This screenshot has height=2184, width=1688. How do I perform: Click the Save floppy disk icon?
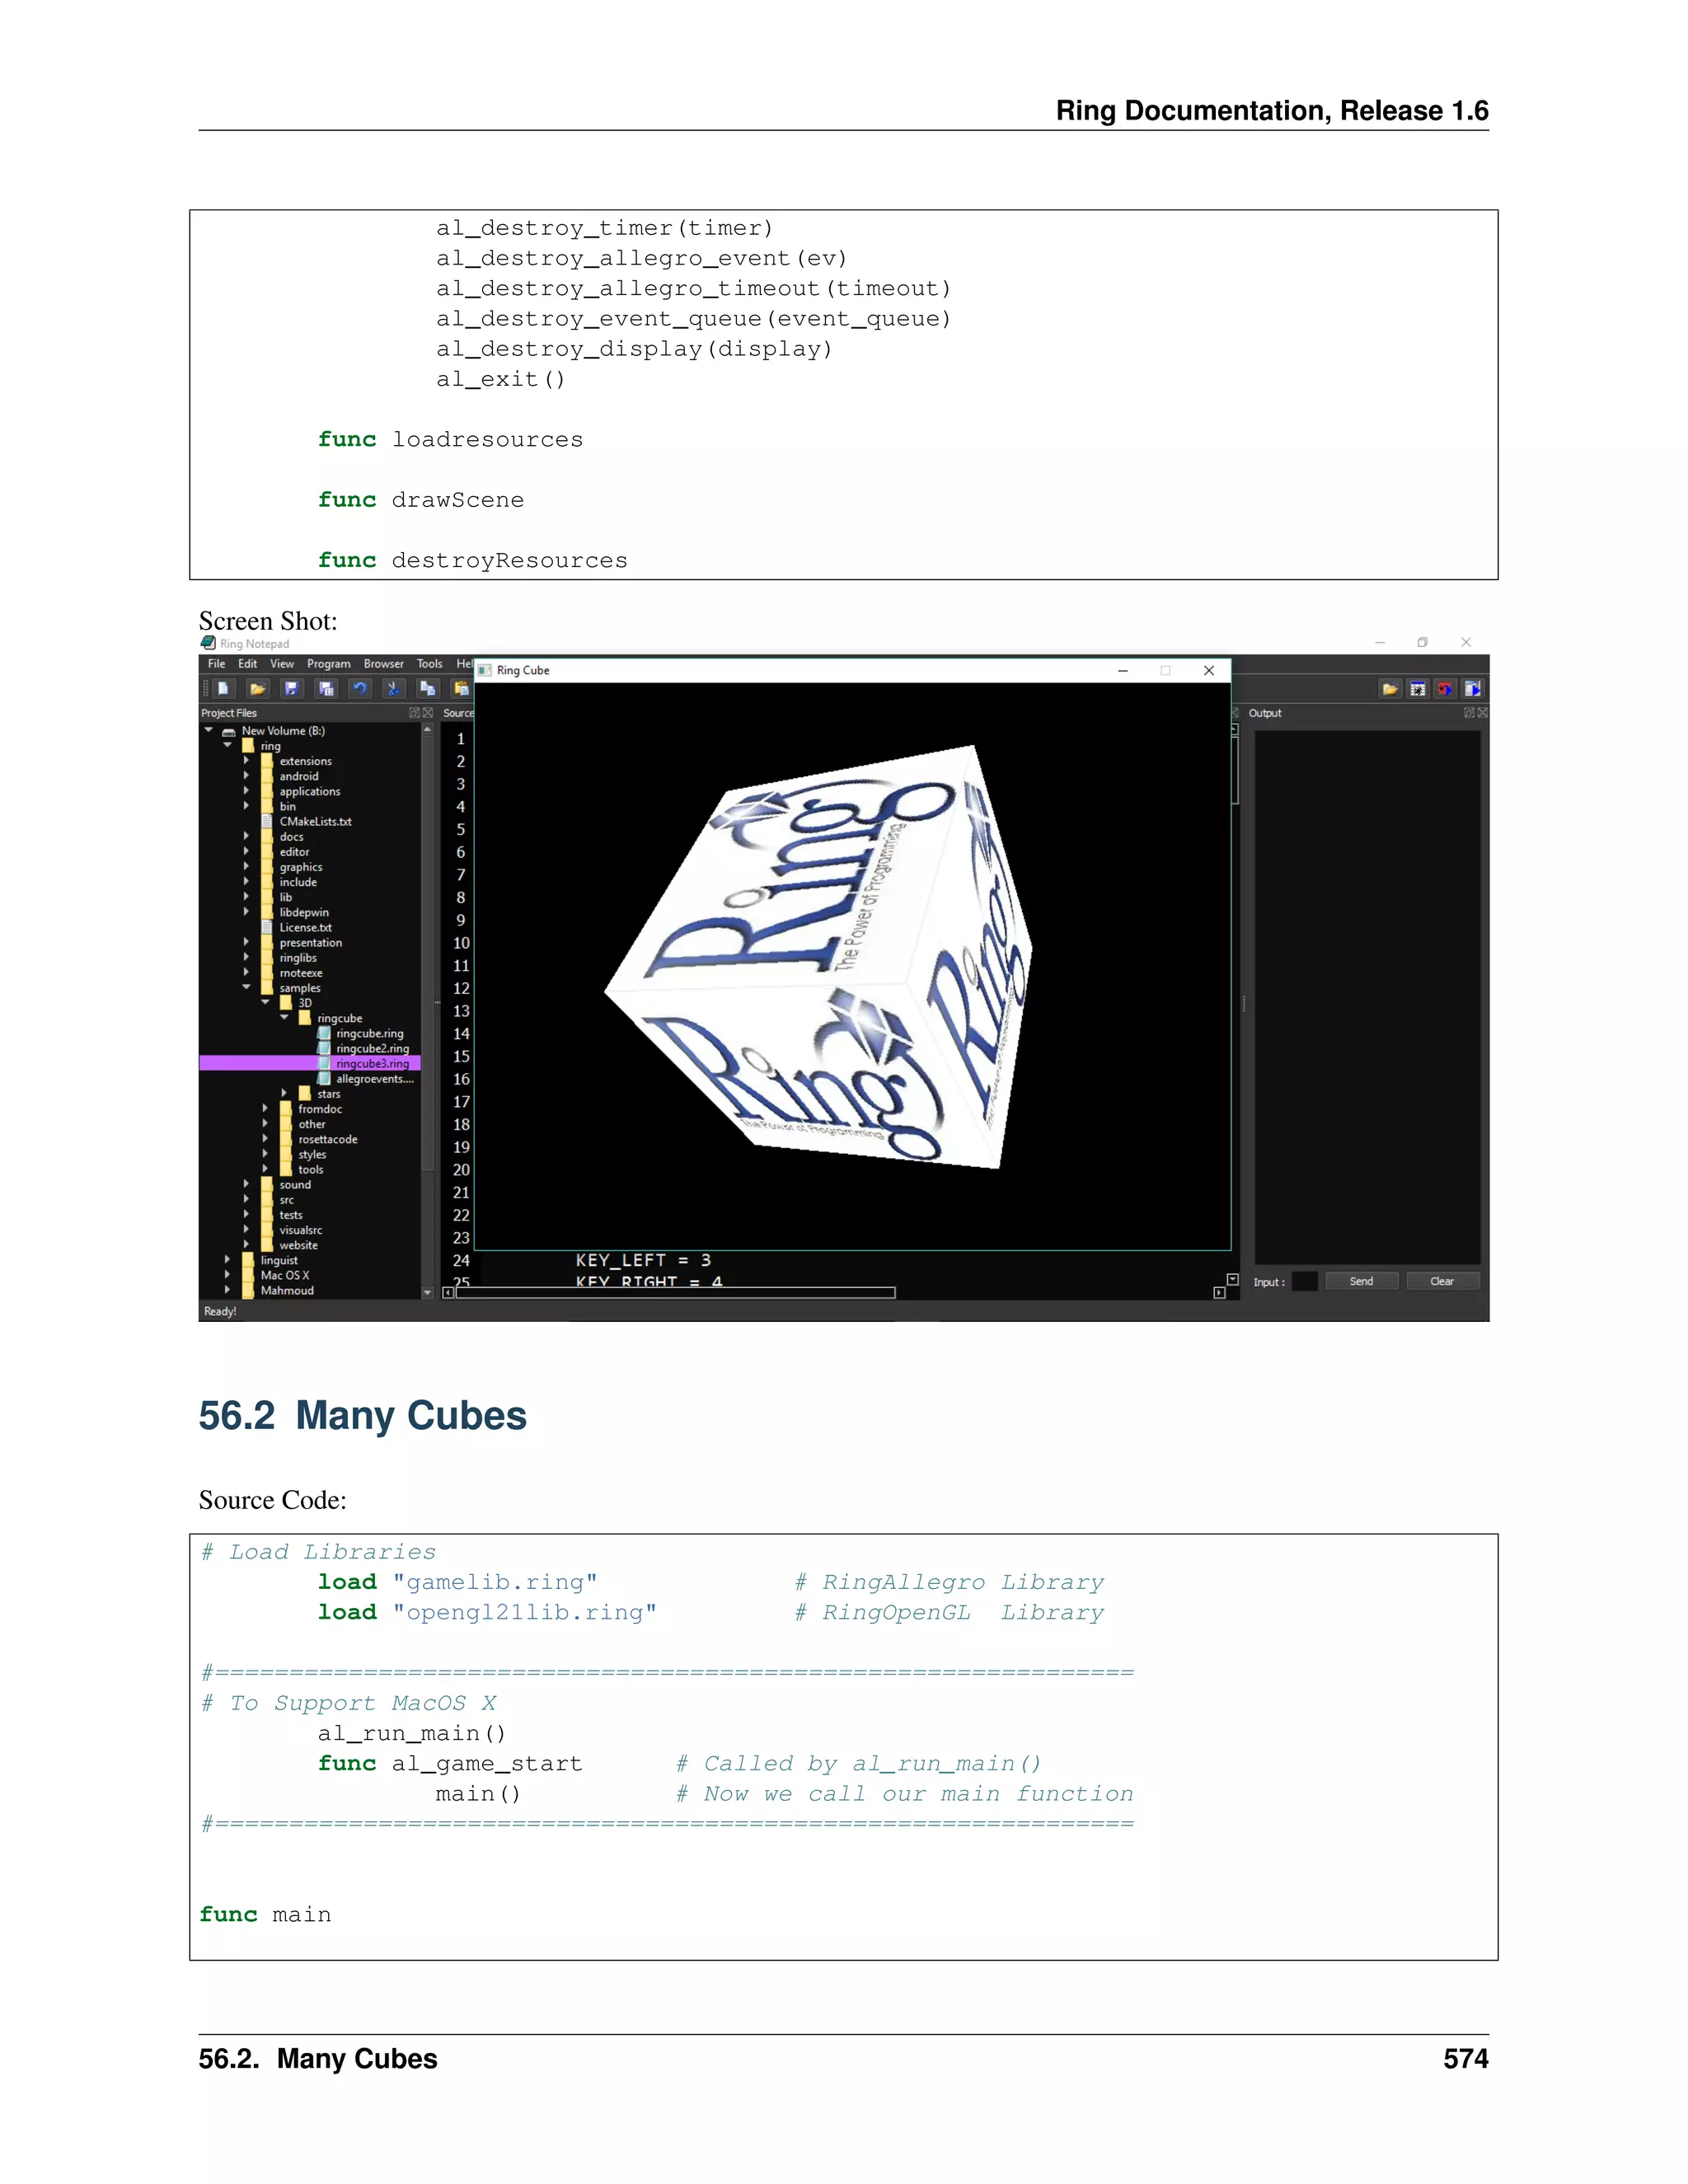pyautogui.click(x=291, y=688)
